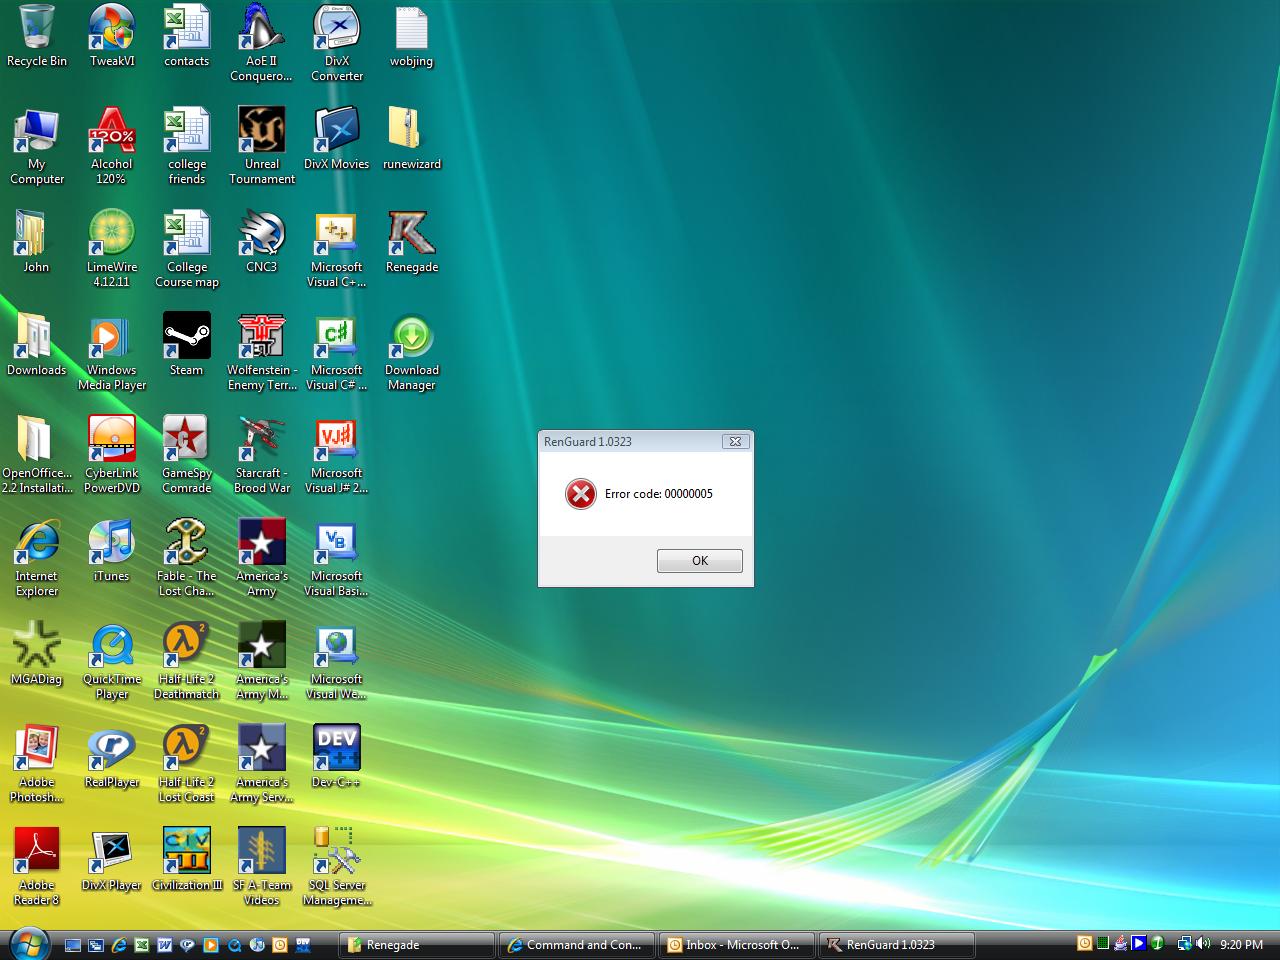Open the Windows Start menu orb
Viewport: 1280px width, 960px height.
(29, 944)
